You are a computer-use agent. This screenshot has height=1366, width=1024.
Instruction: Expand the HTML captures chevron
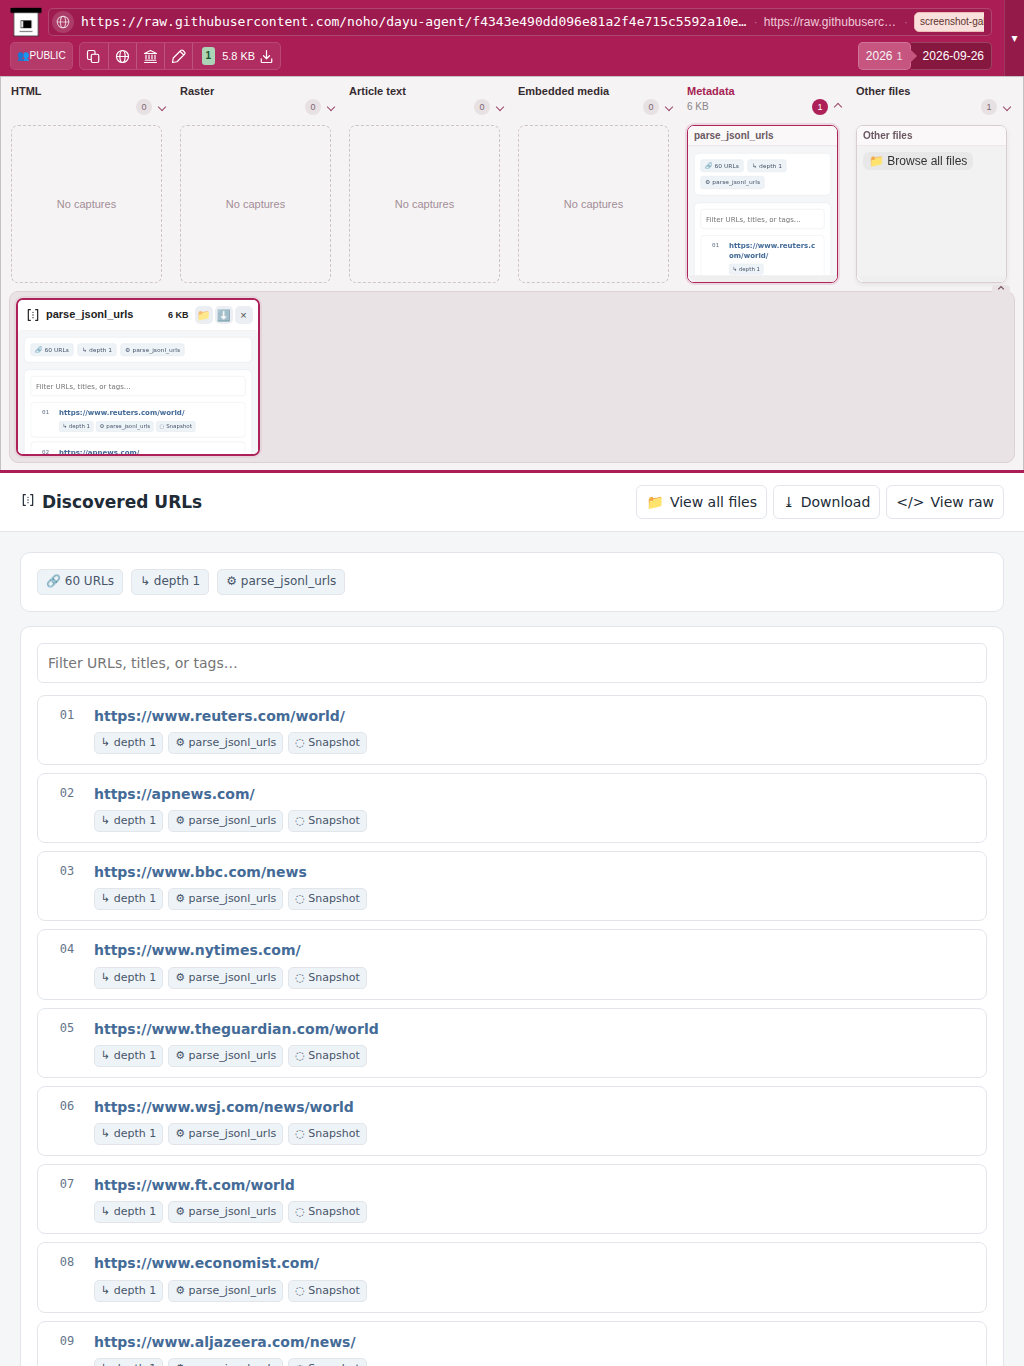click(162, 108)
